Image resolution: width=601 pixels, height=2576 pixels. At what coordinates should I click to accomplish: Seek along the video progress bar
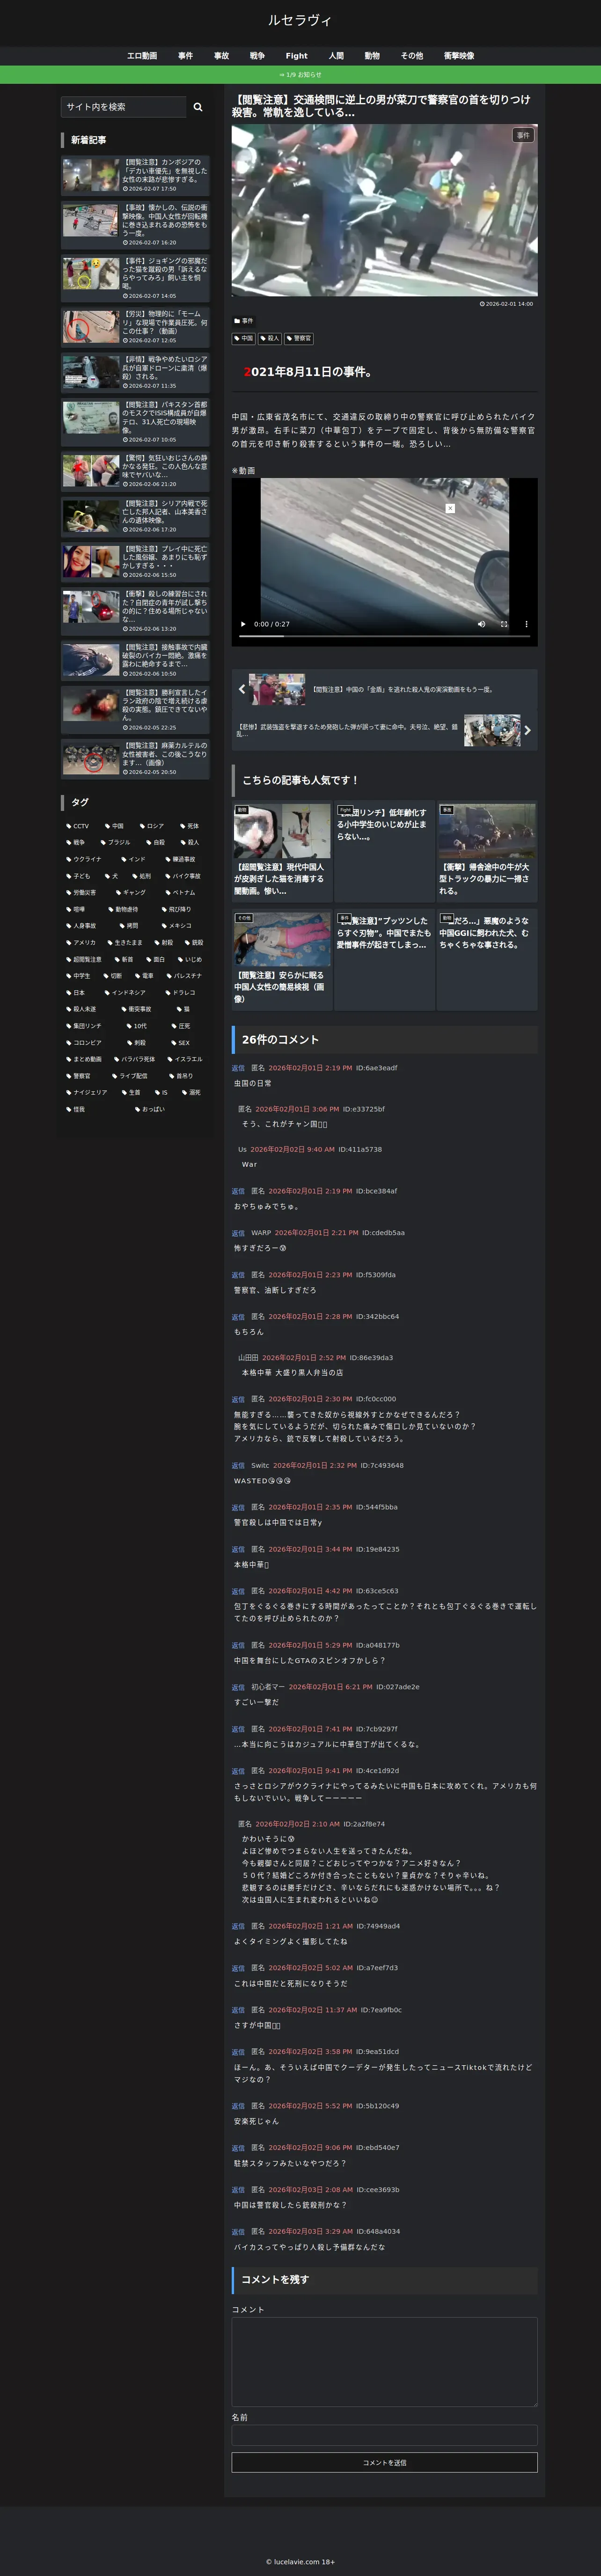[x=384, y=636]
